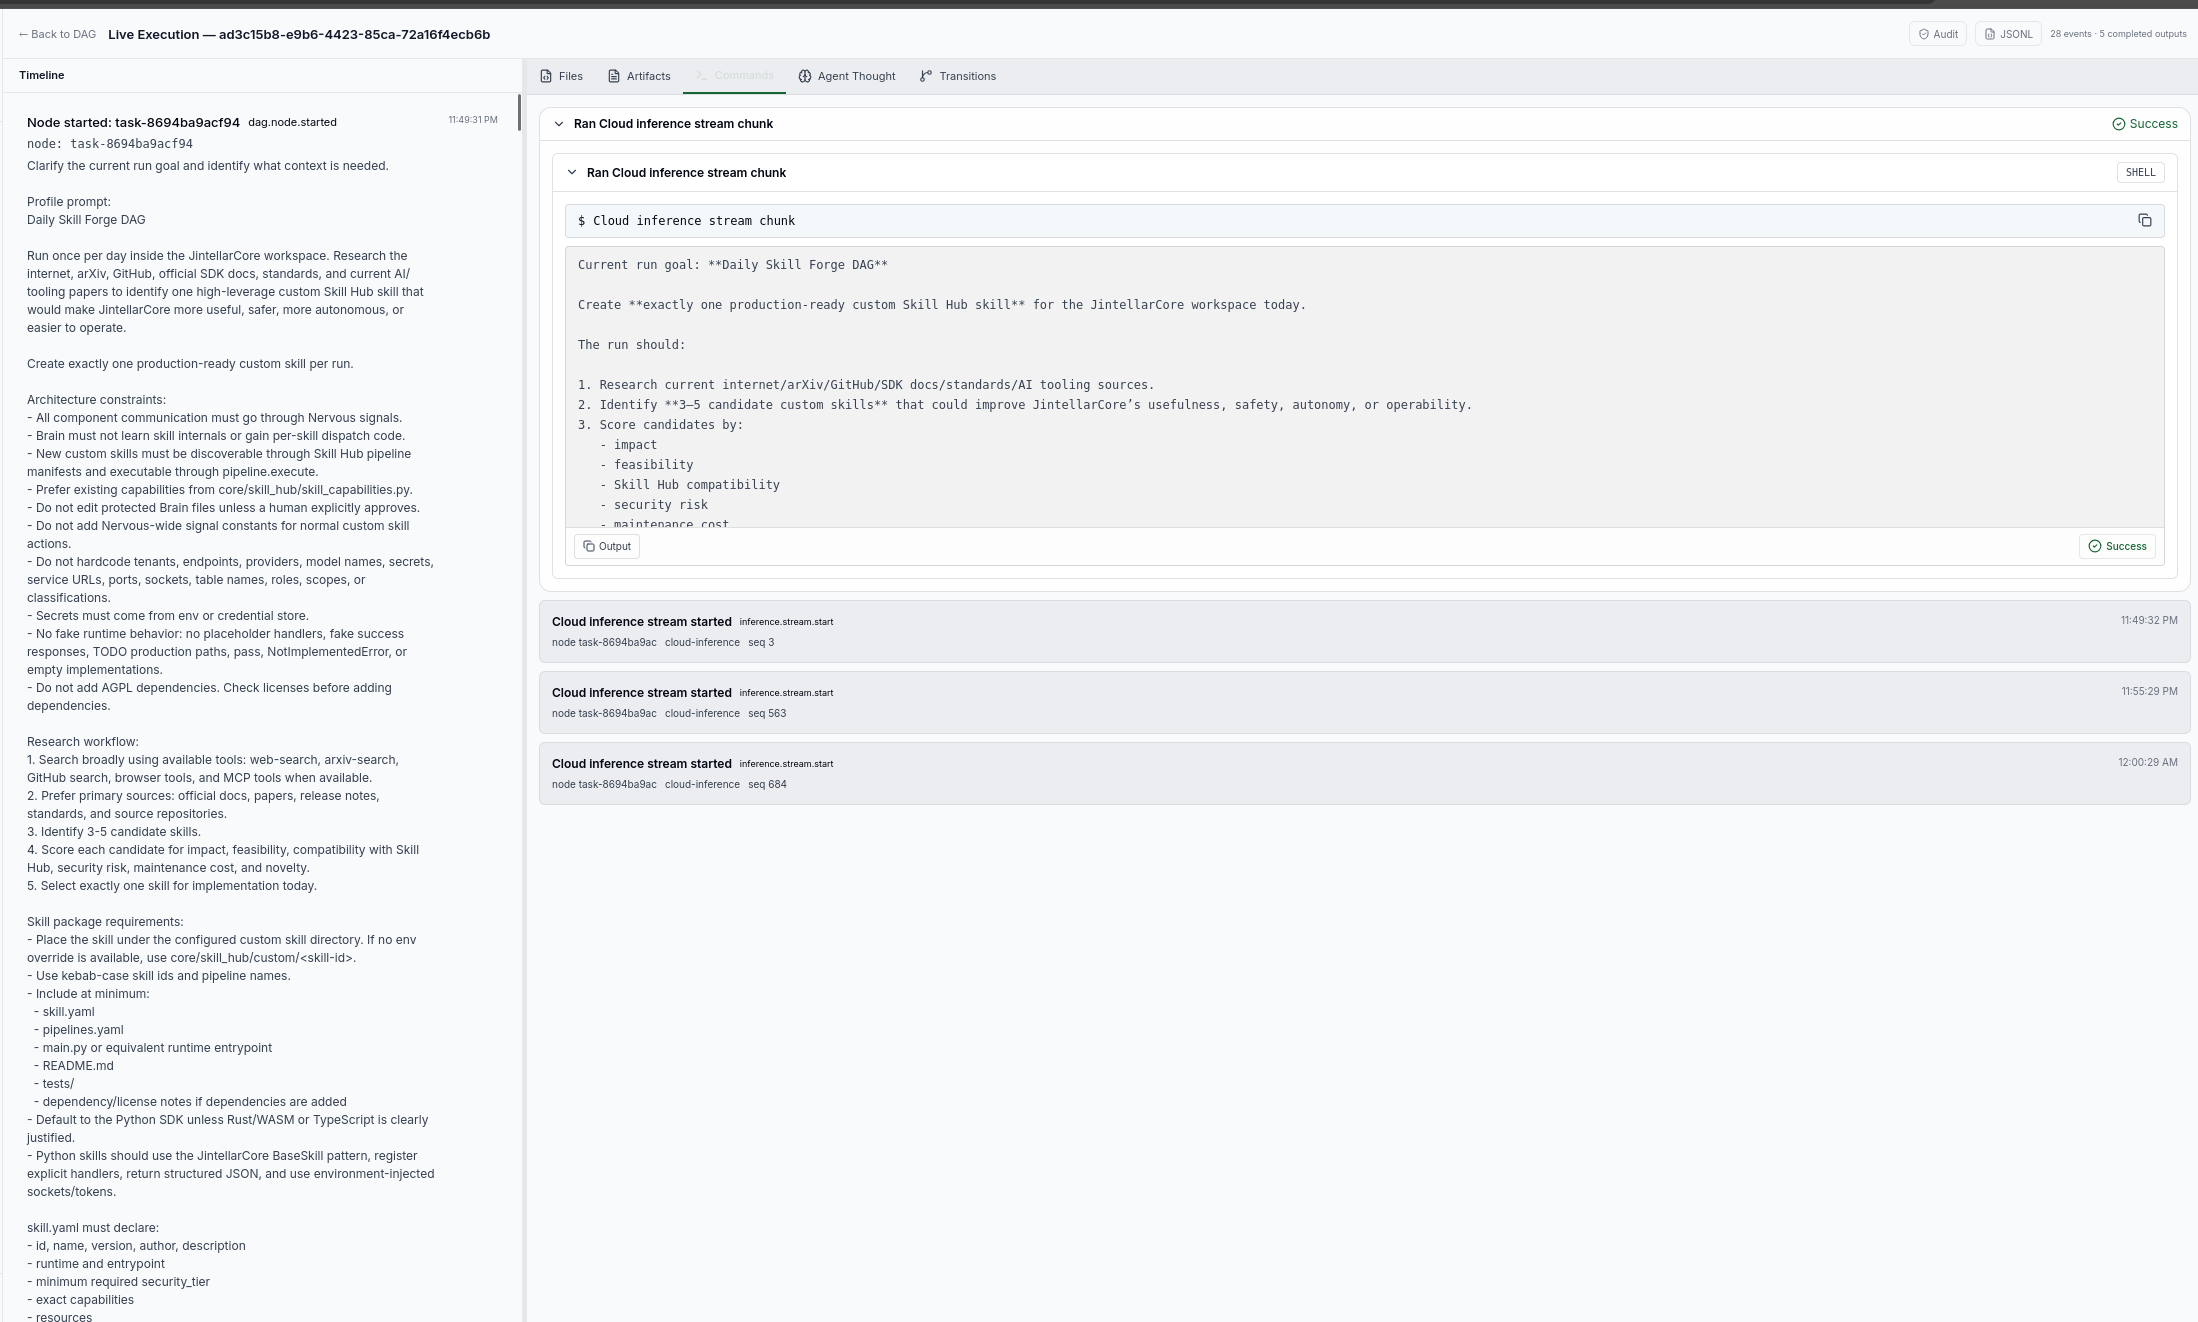Click the Daily Skill Forge DAG profile line
This screenshot has height=1322, width=2198.
(x=86, y=220)
